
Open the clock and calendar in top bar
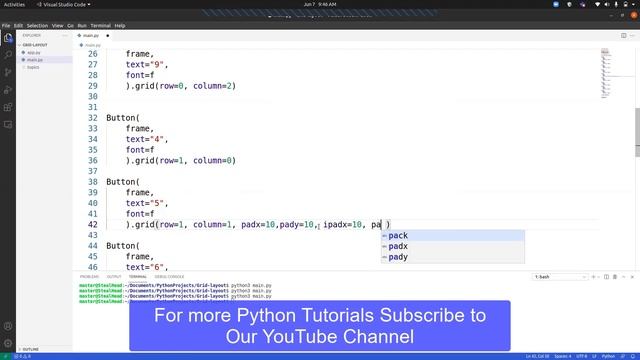(320, 4)
